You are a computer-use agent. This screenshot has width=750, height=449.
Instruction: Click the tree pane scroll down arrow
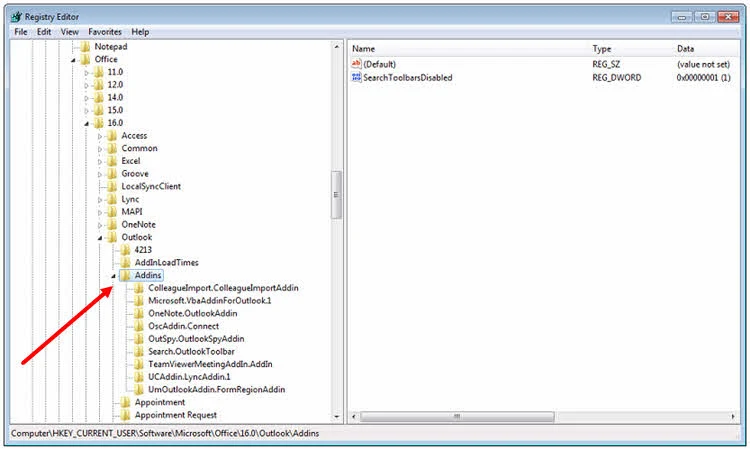[x=337, y=417]
